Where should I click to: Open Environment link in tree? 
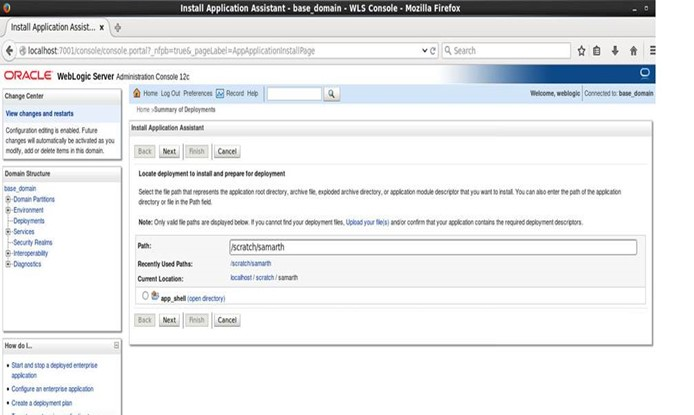[x=28, y=210]
